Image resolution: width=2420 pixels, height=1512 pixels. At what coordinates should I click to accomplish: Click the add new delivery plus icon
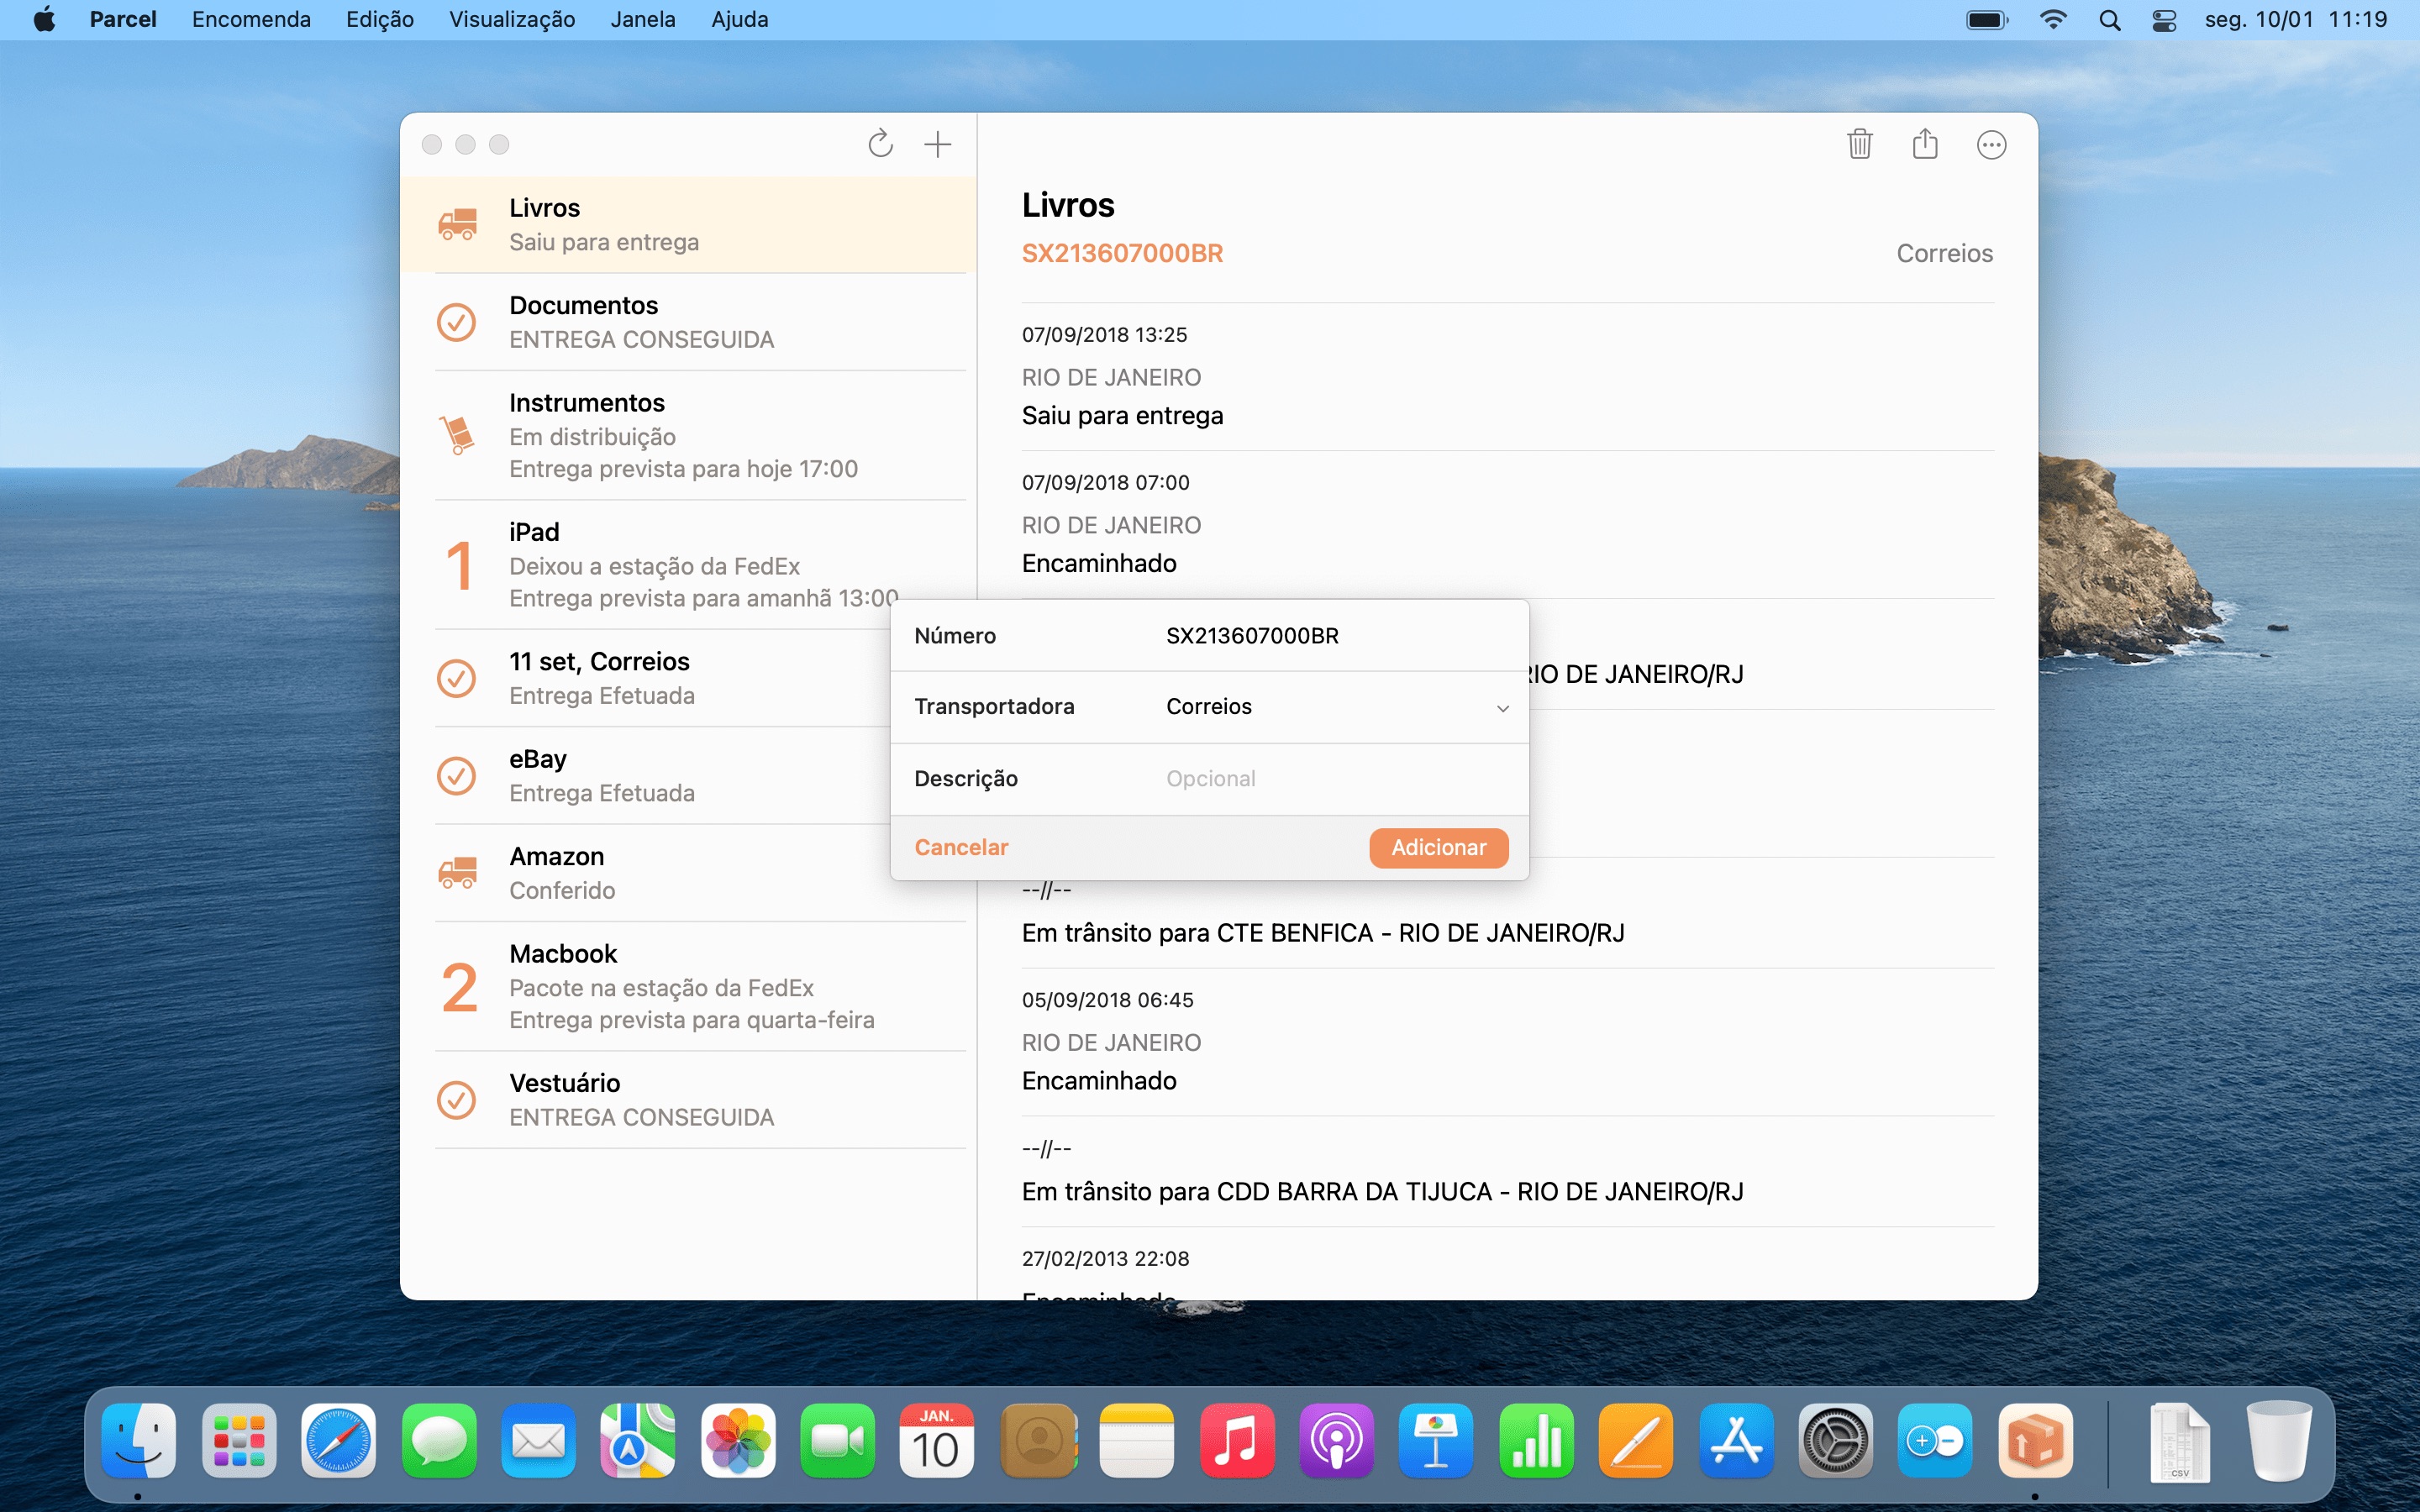(x=937, y=144)
